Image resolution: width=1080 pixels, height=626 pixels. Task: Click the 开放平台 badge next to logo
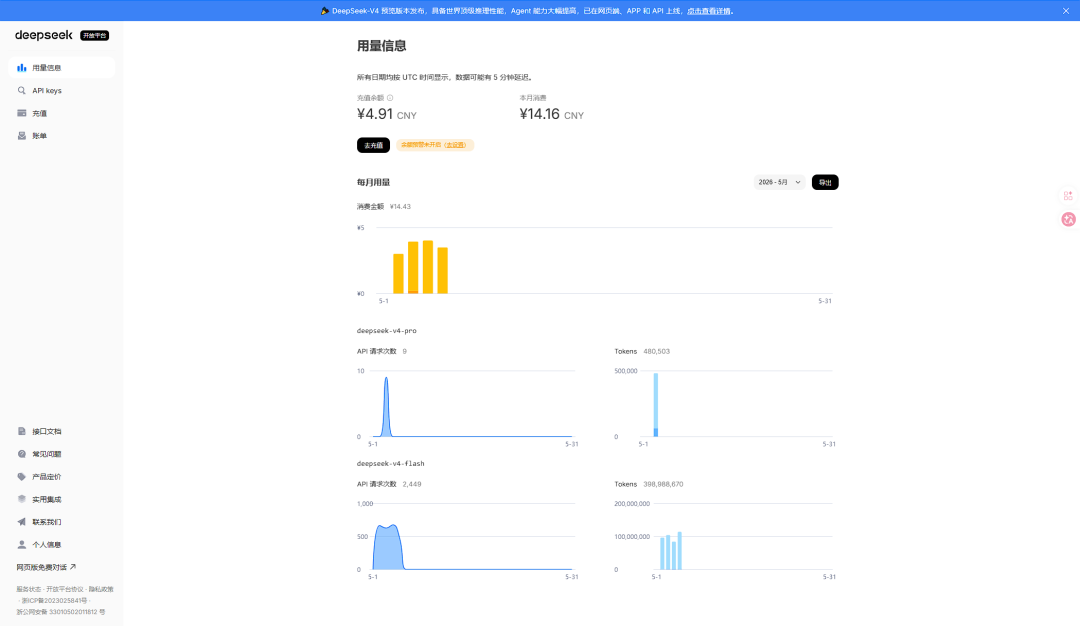(x=94, y=35)
